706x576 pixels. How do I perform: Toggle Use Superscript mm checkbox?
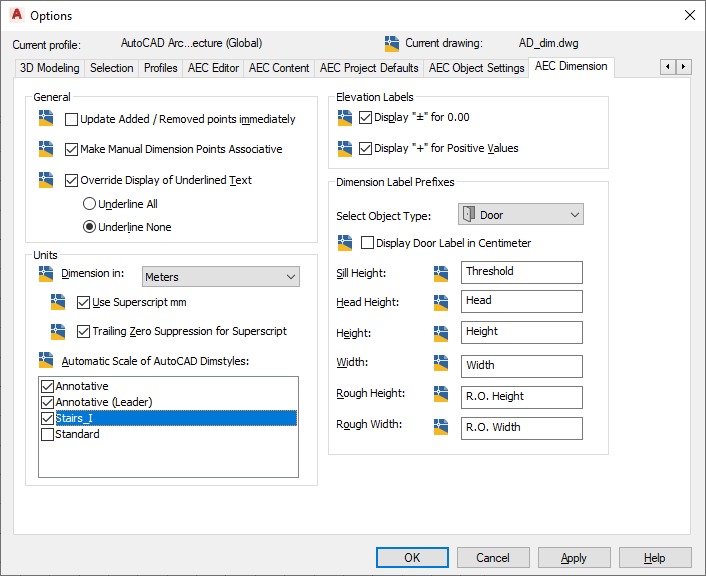pos(83,302)
